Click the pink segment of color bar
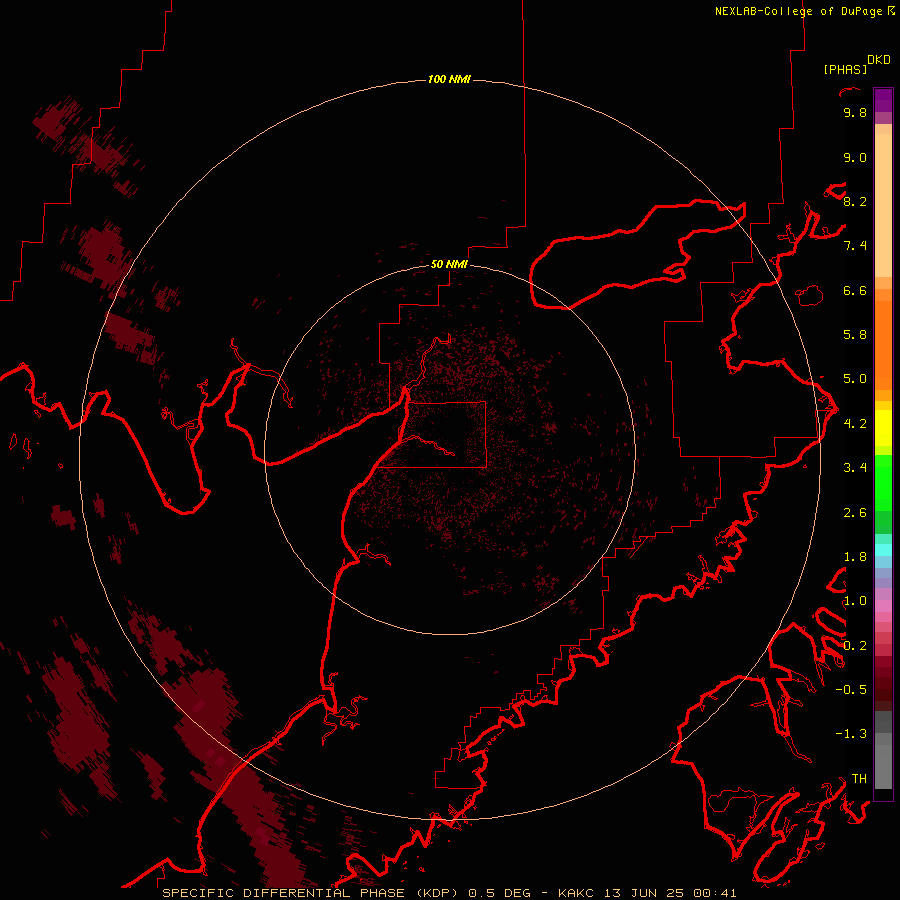Screen dimensions: 900x900 [883, 606]
